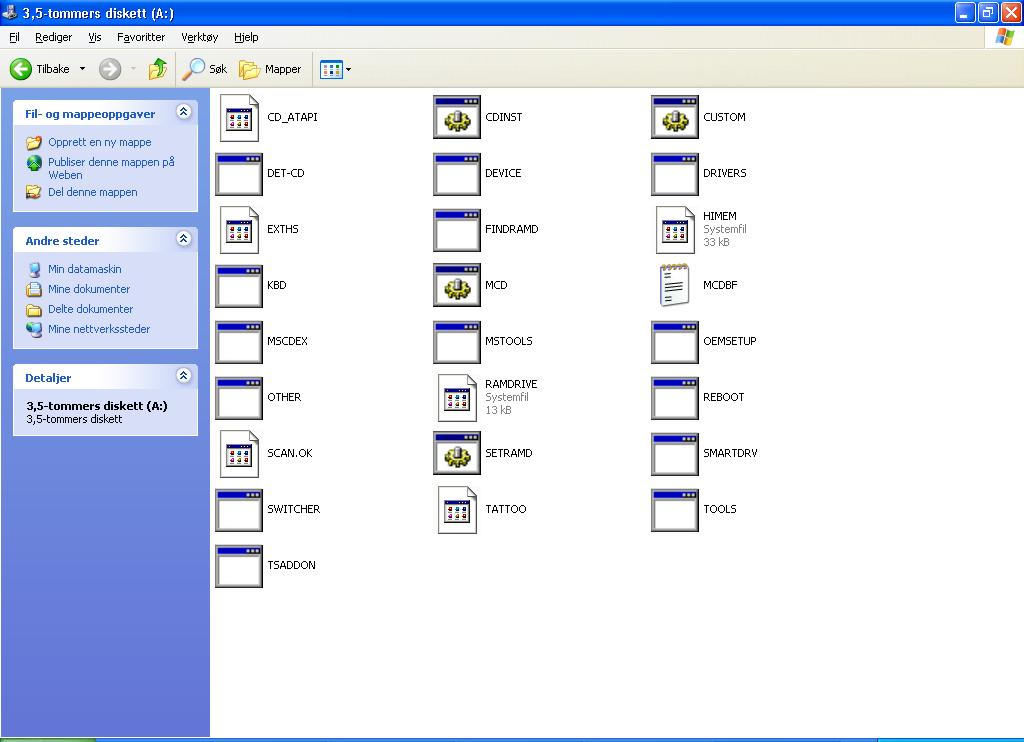Open the Fil menu
Image resolution: width=1024 pixels, height=742 pixels.
point(14,37)
